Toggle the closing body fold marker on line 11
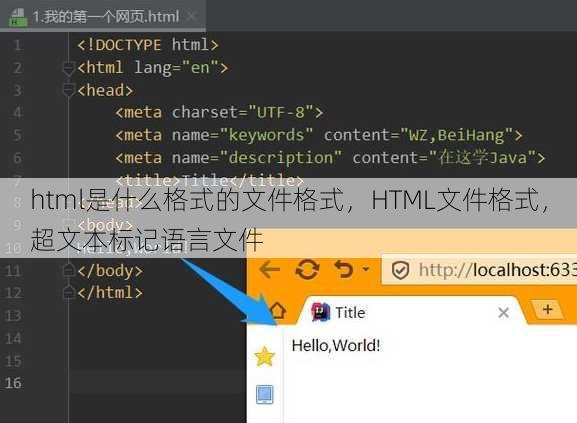 coord(68,271)
